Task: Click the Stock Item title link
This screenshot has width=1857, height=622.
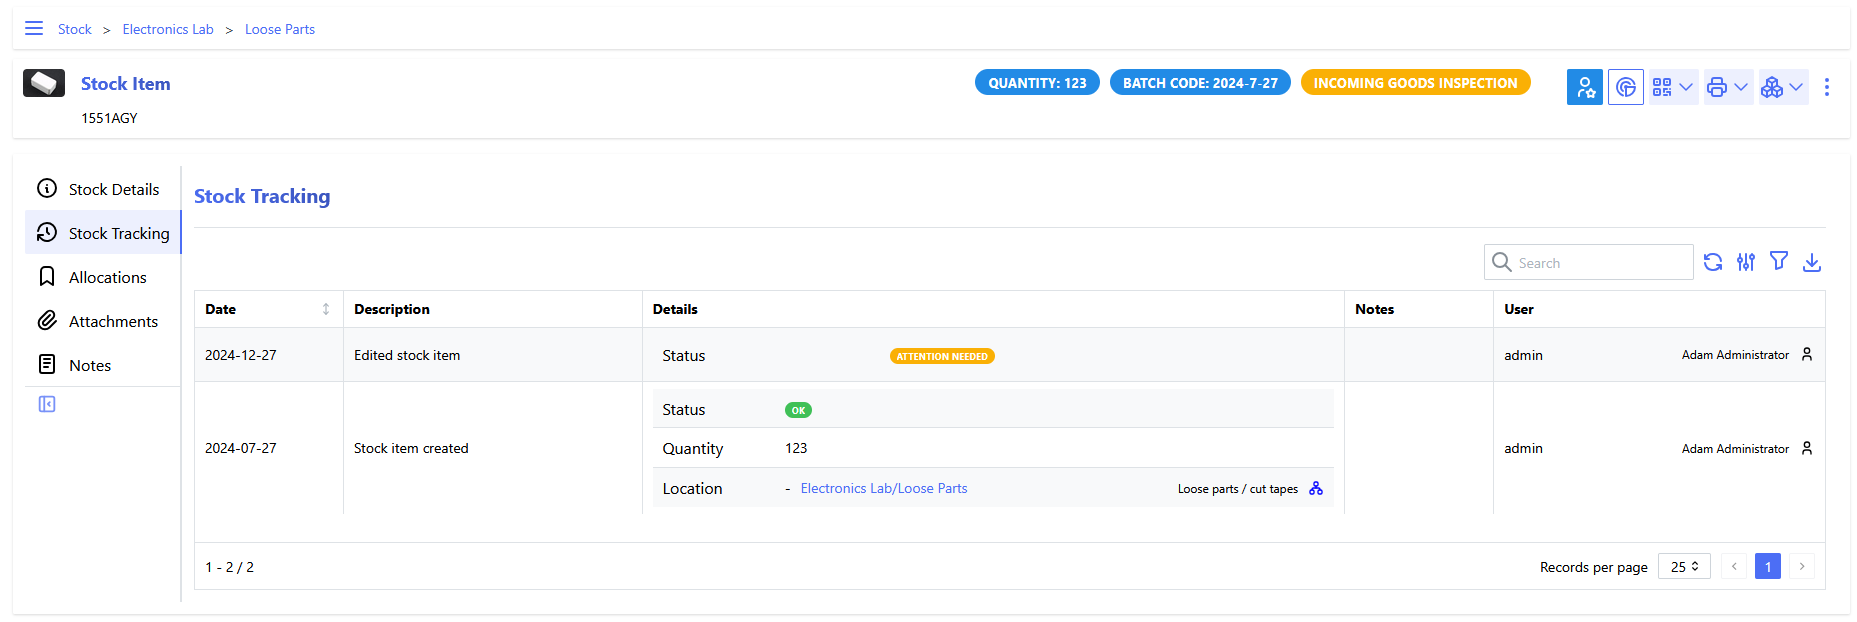Action: (x=126, y=84)
